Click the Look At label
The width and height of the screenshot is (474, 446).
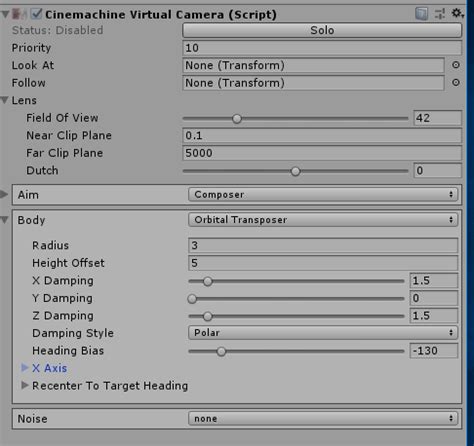click(33, 65)
